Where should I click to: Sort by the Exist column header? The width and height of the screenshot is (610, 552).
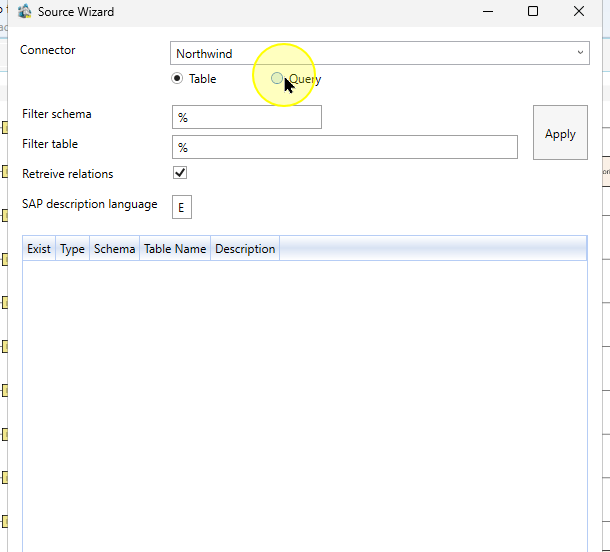click(39, 249)
